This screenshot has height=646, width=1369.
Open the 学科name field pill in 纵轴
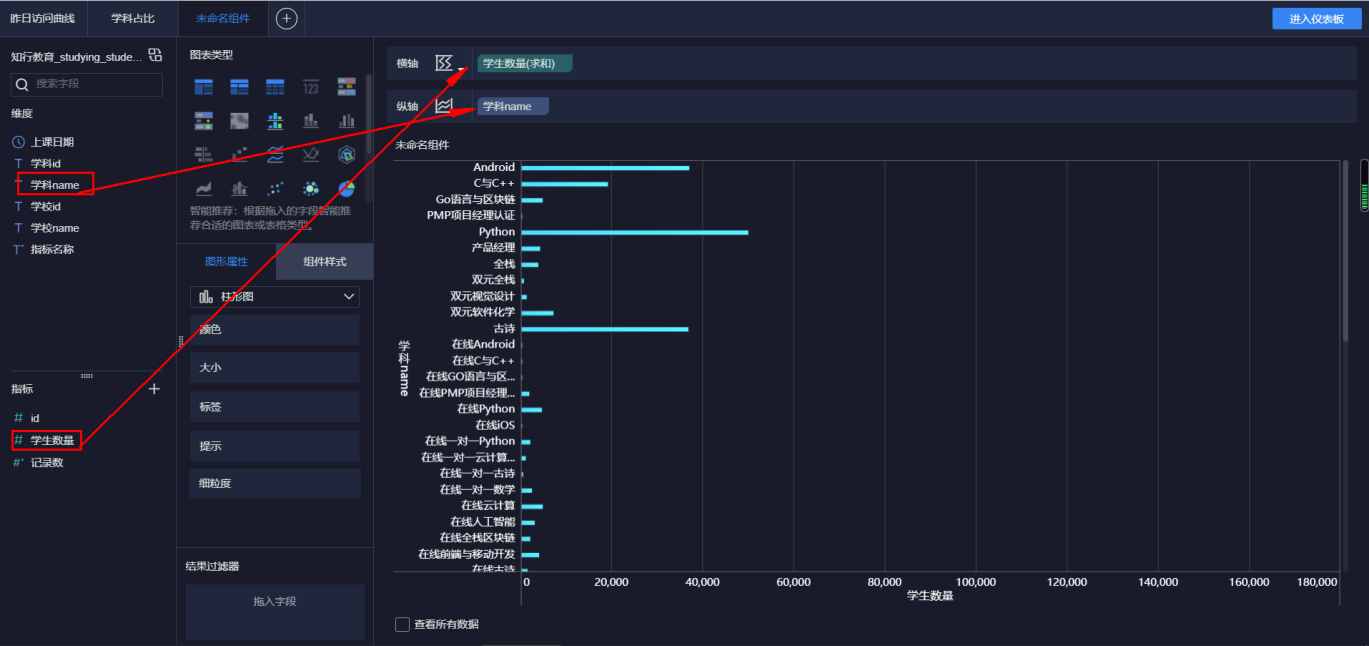click(x=513, y=106)
